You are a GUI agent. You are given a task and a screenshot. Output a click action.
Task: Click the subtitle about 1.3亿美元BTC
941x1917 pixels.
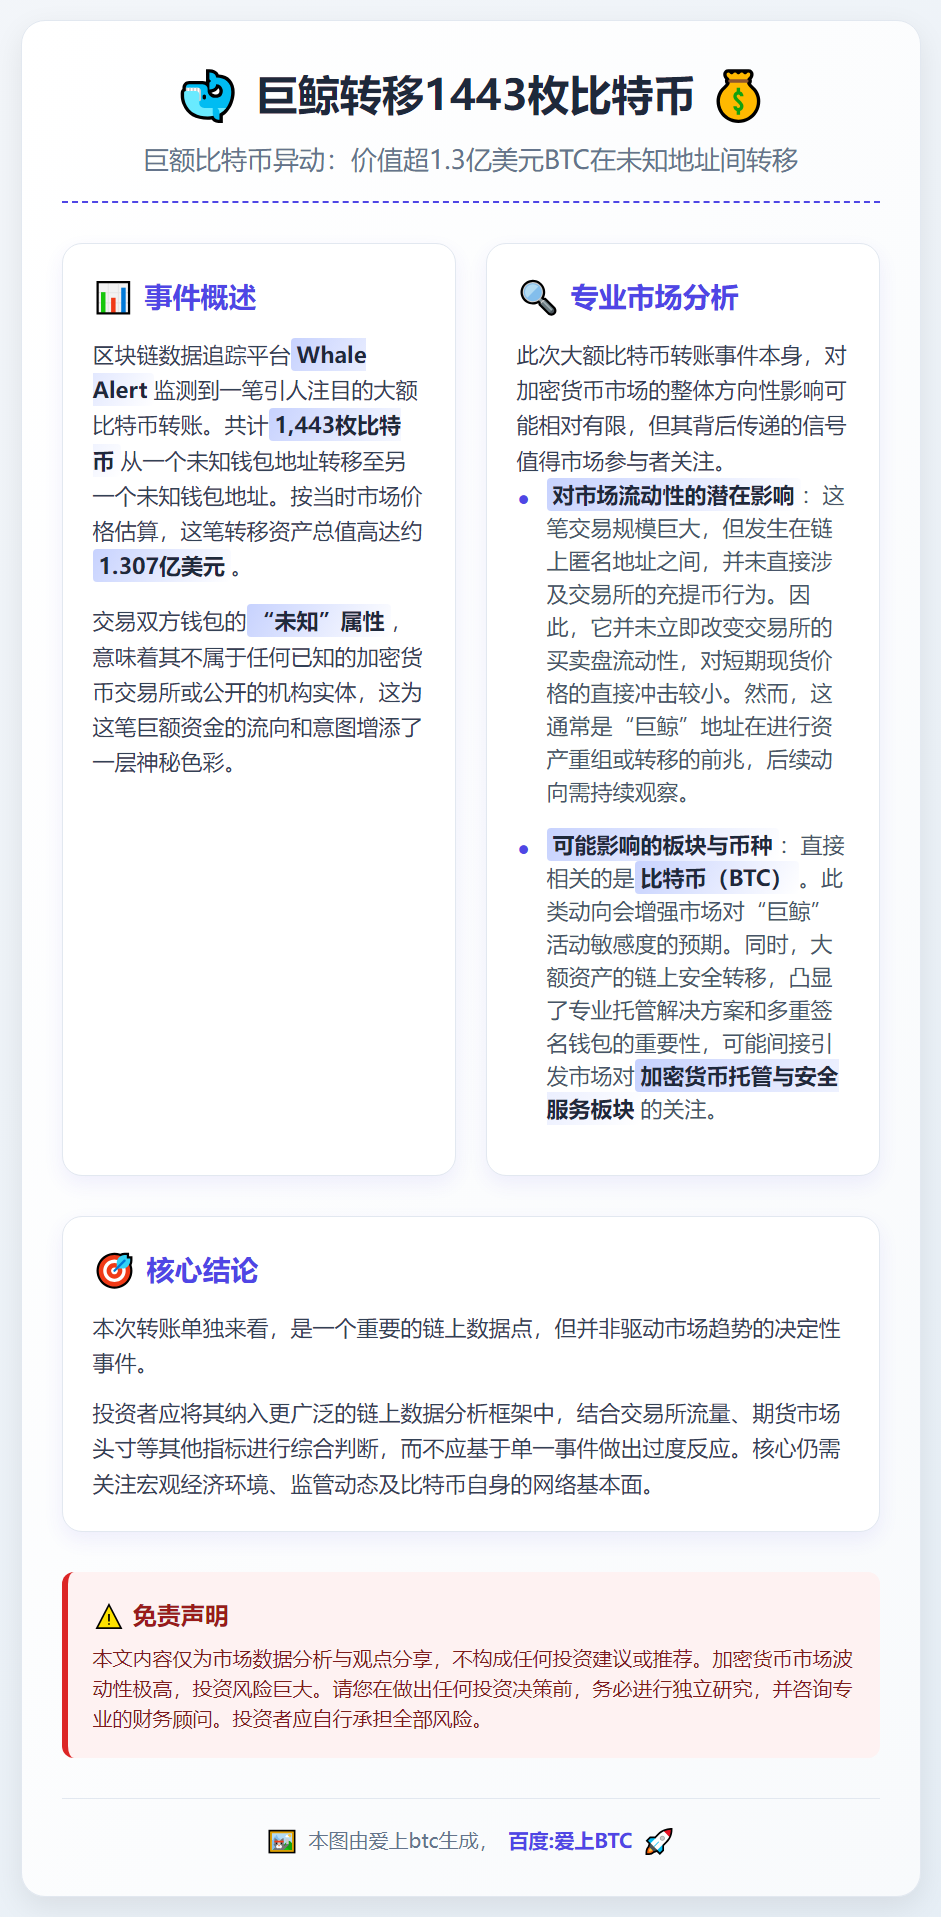pos(471,160)
